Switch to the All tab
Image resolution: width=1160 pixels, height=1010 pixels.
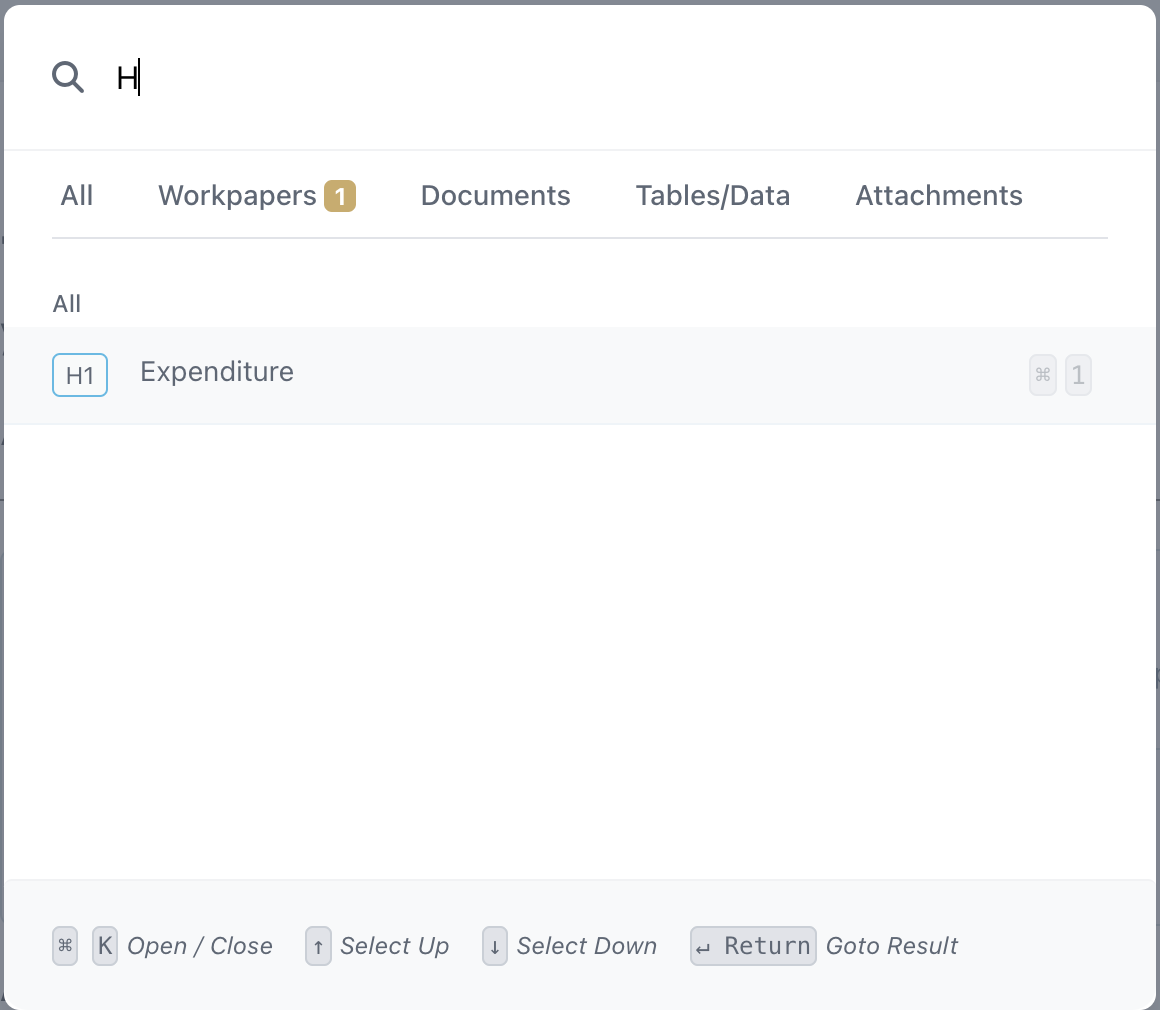[x=76, y=196]
